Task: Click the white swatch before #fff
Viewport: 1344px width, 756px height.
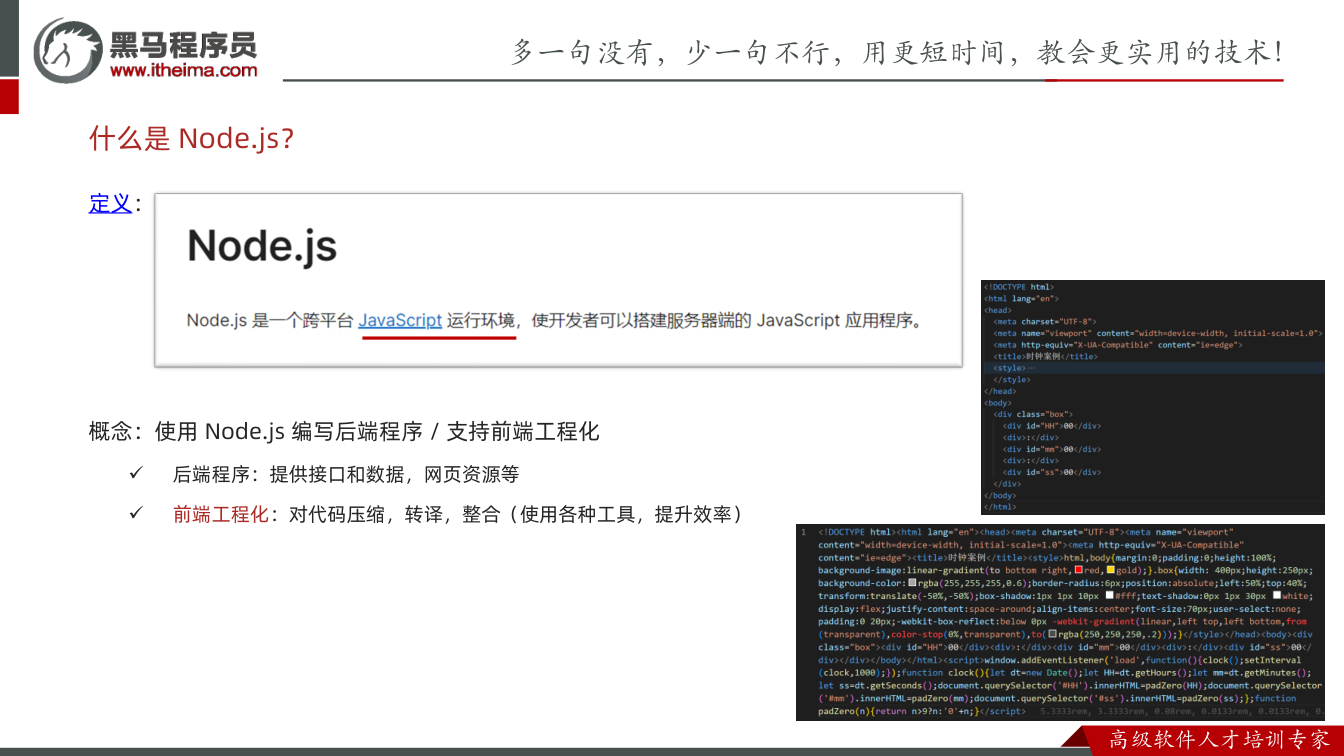Action: click(1109, 596)
